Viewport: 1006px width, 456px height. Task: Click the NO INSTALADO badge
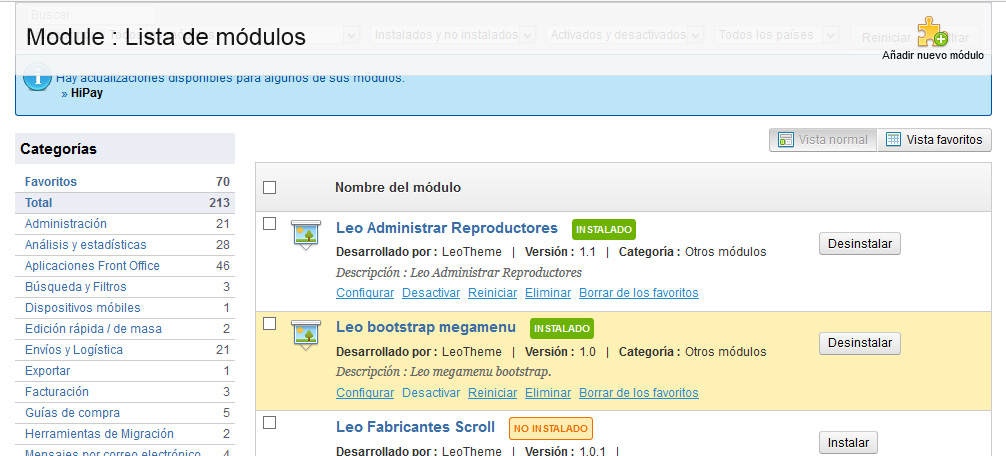point(551,428)
